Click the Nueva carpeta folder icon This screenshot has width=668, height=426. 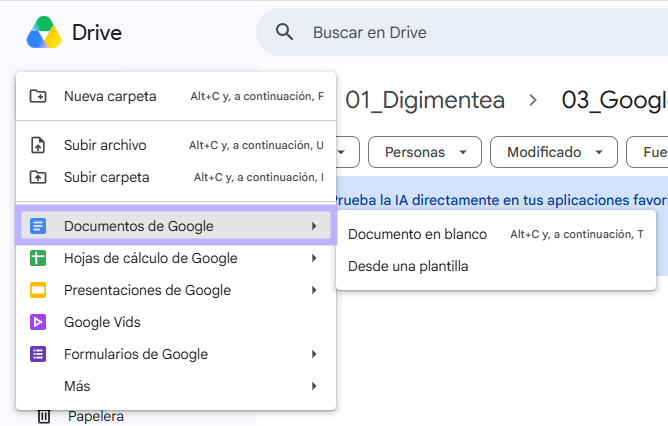[38, 96]
